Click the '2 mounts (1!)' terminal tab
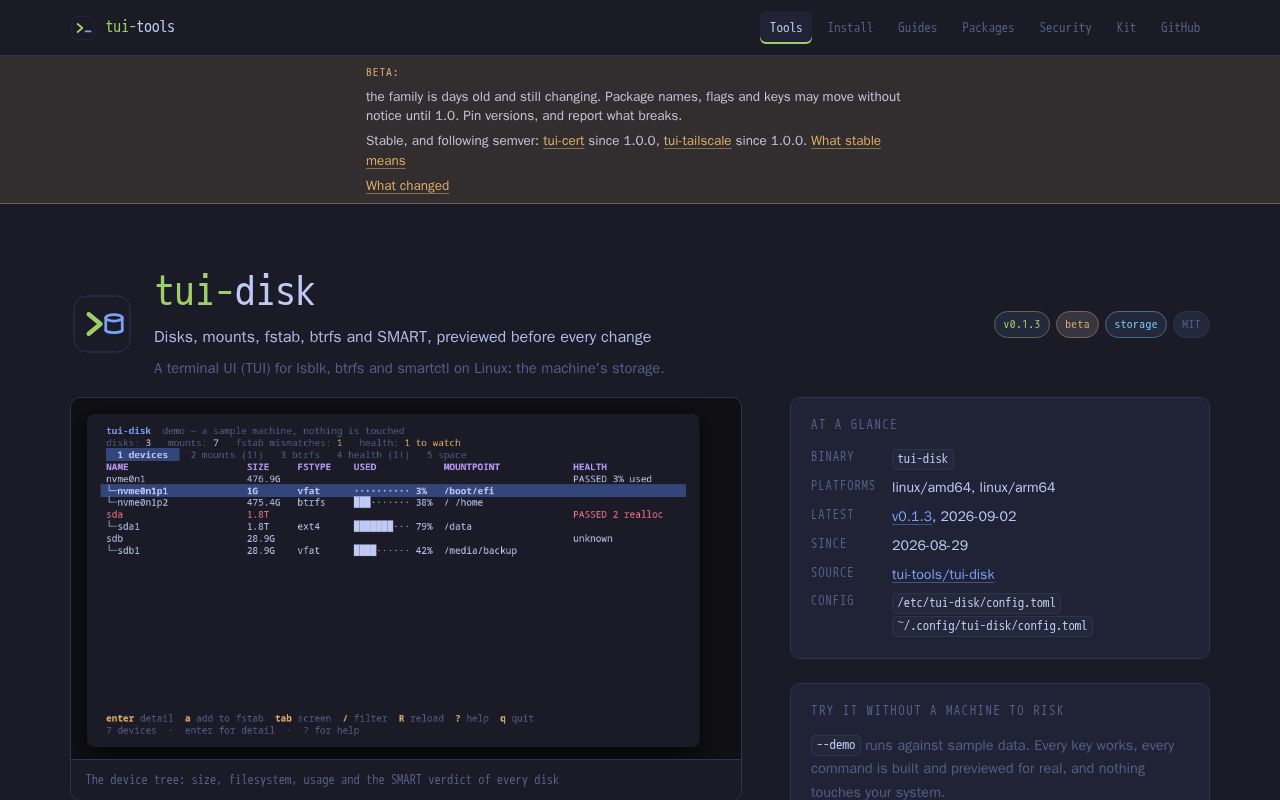The image size is (1280, 800). click(x=227, y=455)
